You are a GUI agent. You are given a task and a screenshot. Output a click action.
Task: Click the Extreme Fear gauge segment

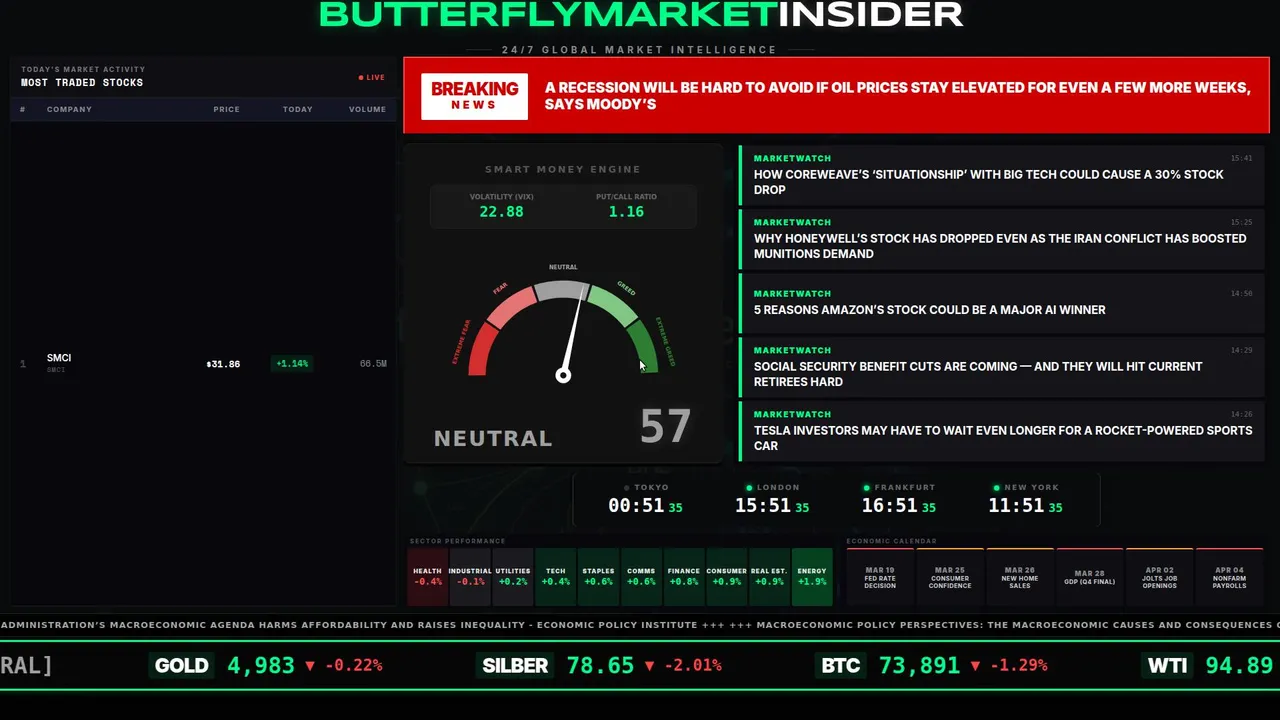(481, 351)
